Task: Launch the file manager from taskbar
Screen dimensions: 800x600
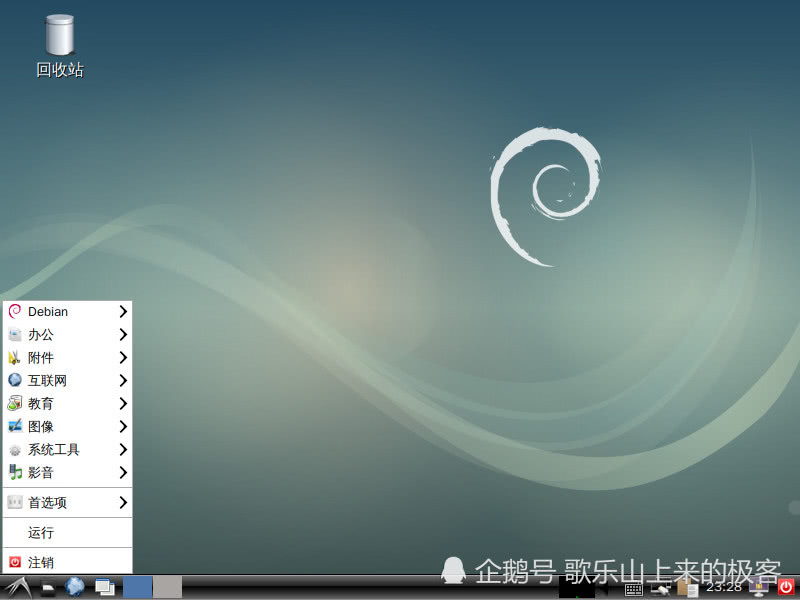Action: pyautogui.click(x=48, y=588)
